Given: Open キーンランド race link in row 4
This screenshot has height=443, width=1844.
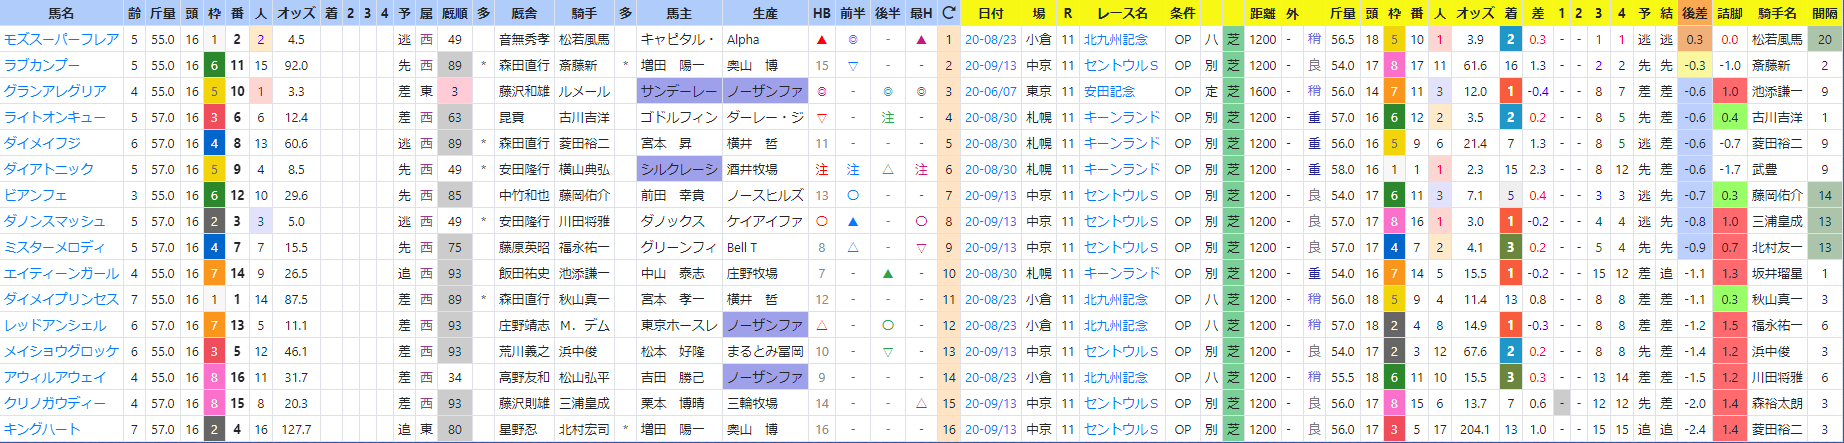Looking at the screenshot, I should [1122, 118].
